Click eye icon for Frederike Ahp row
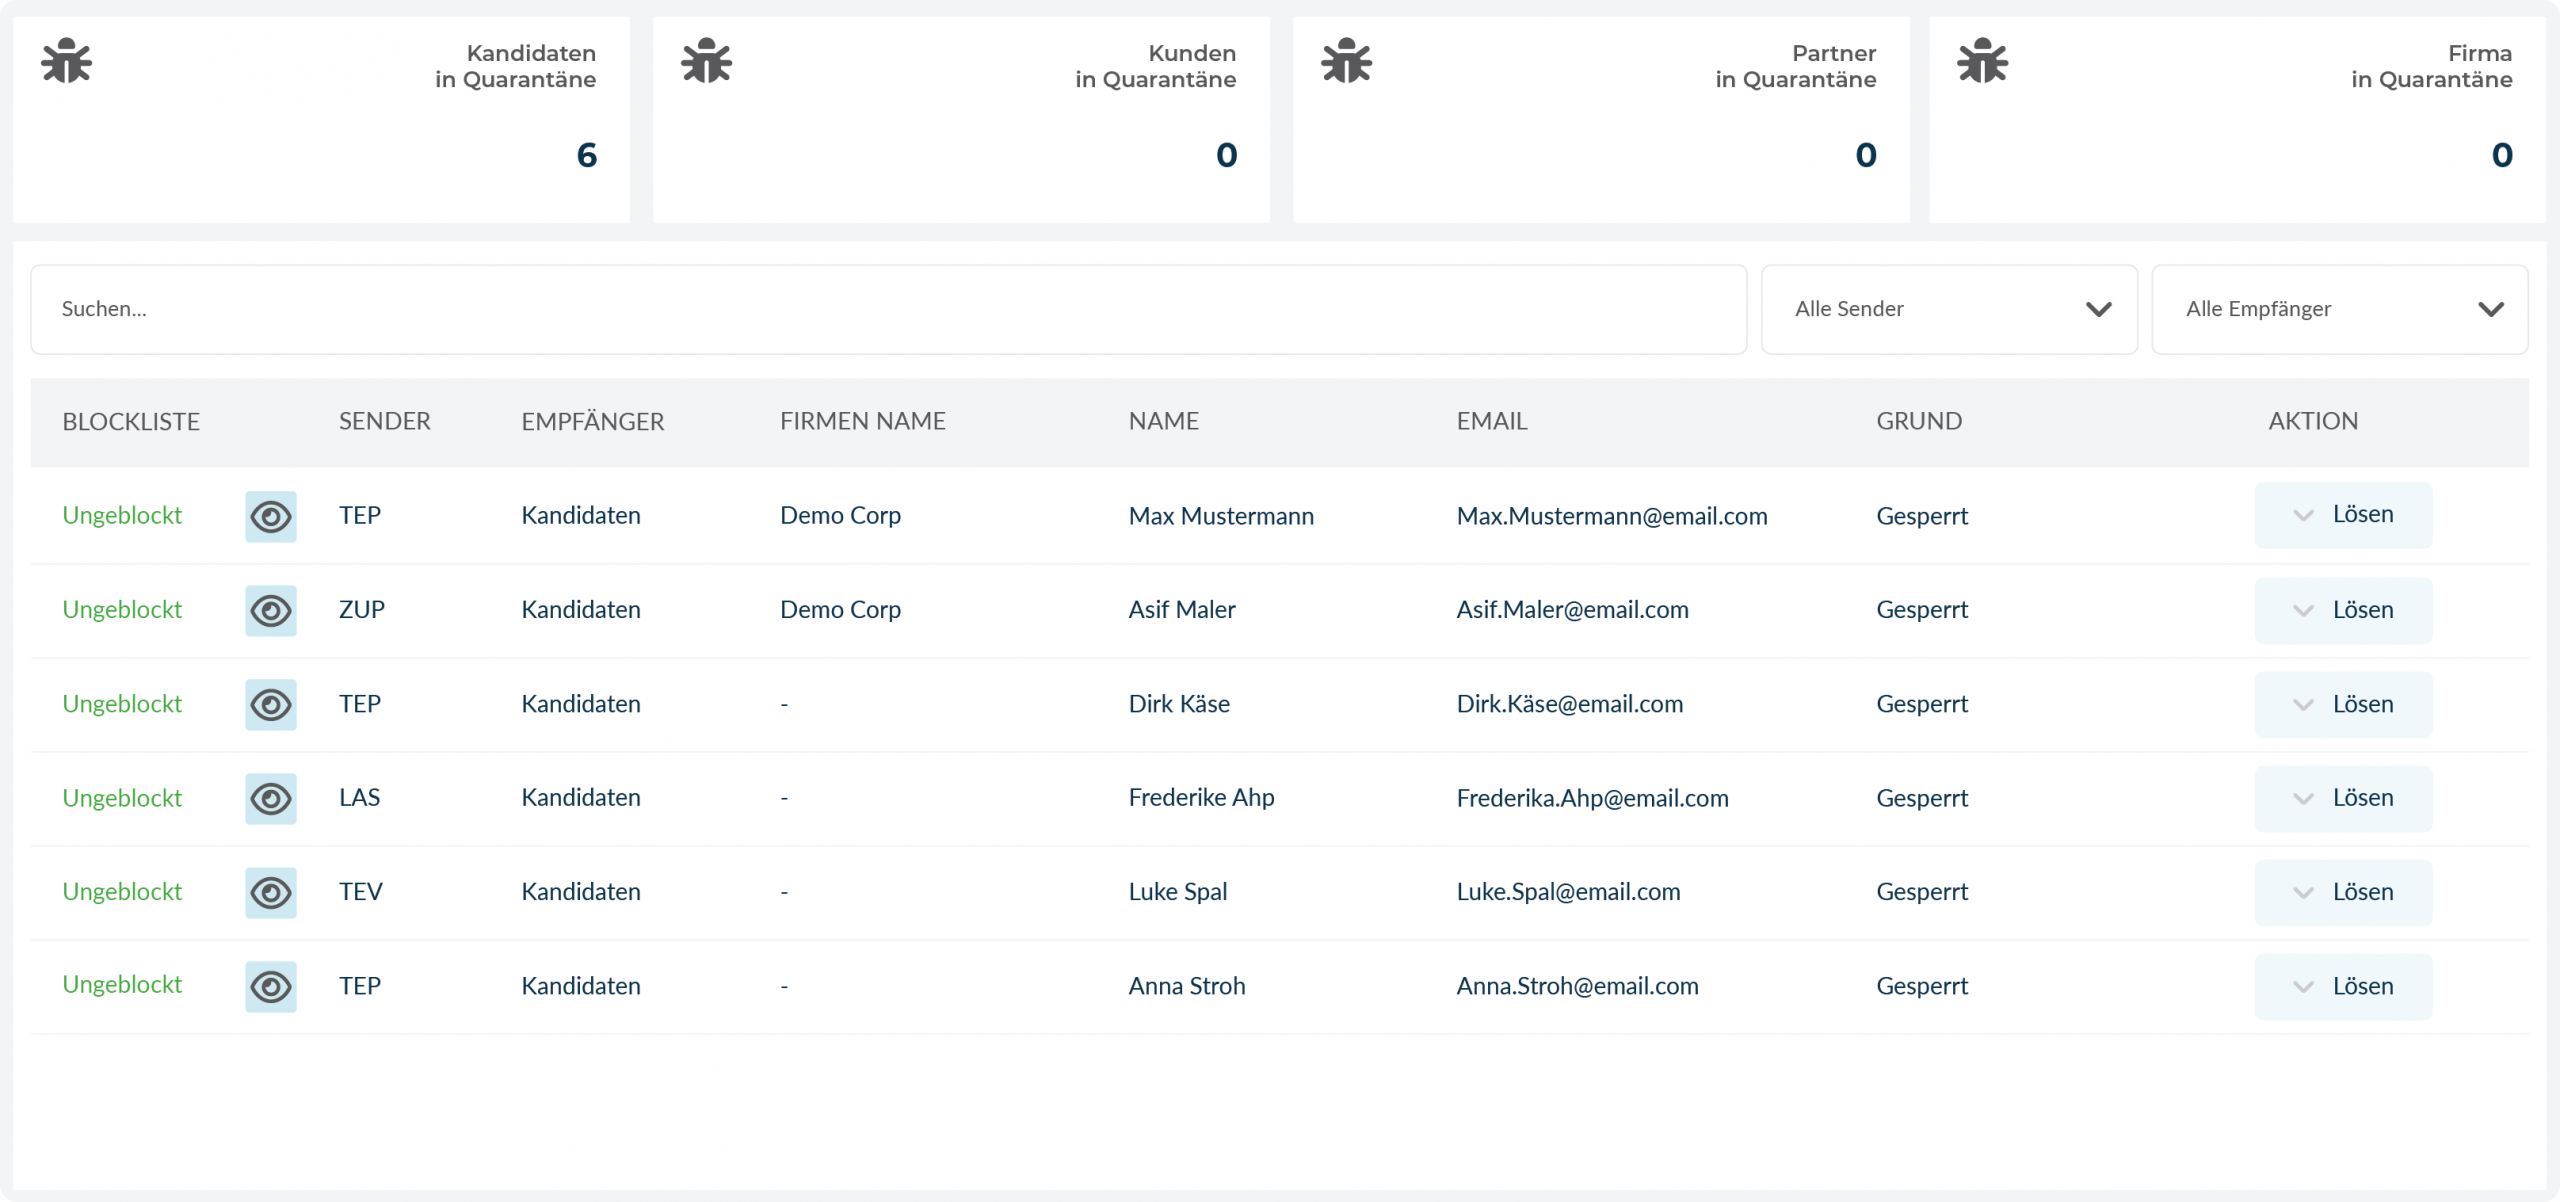Image resolution: width=2560 pixels, height=1202 pixels. point(271,799)
